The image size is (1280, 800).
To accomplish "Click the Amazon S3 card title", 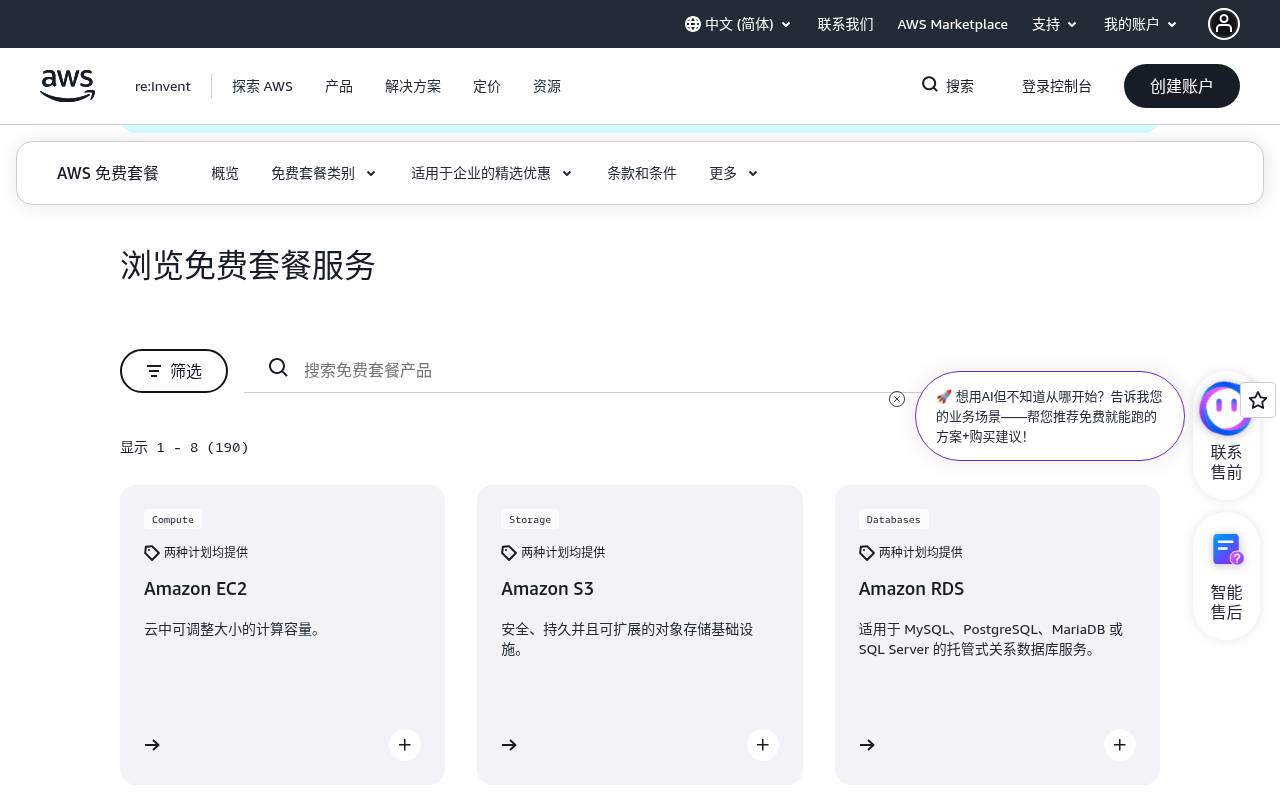I will pyautogui.click(x=548, y=589).
